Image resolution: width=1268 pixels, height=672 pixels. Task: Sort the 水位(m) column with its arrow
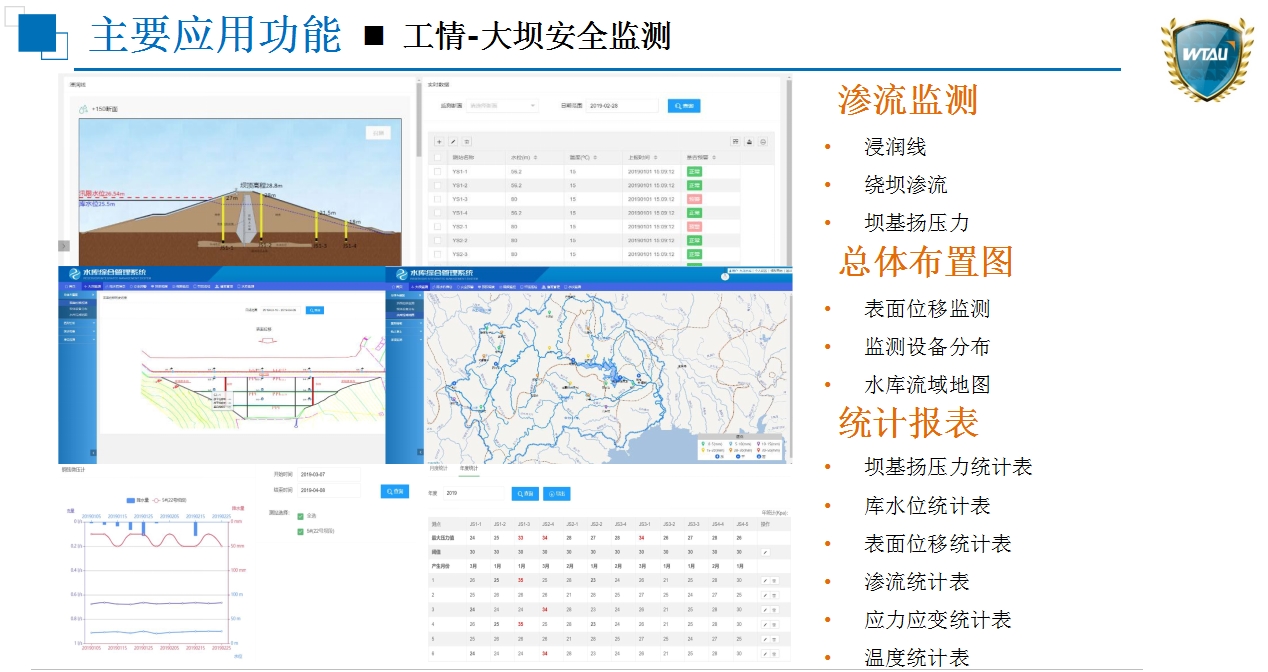point(537,157)
